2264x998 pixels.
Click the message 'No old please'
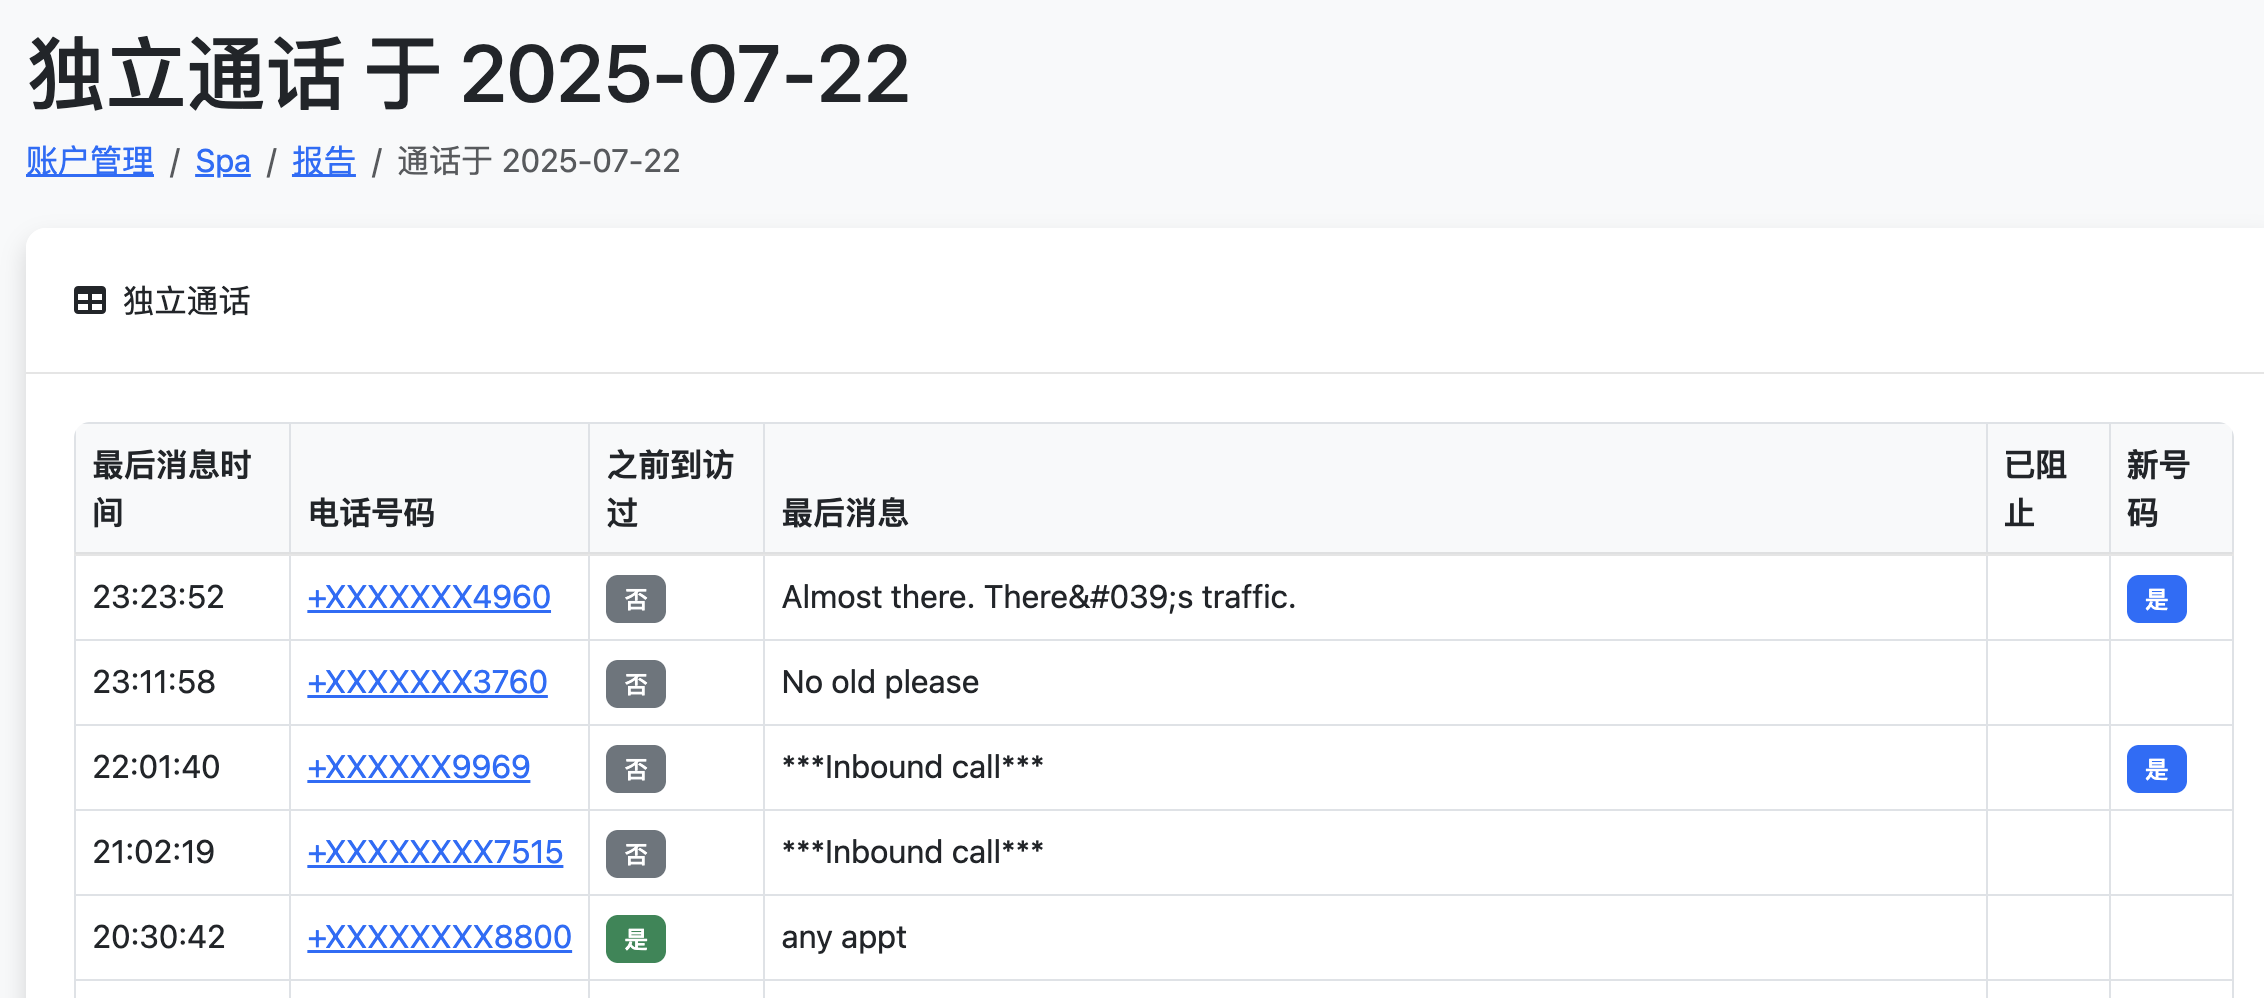(880, 682)
